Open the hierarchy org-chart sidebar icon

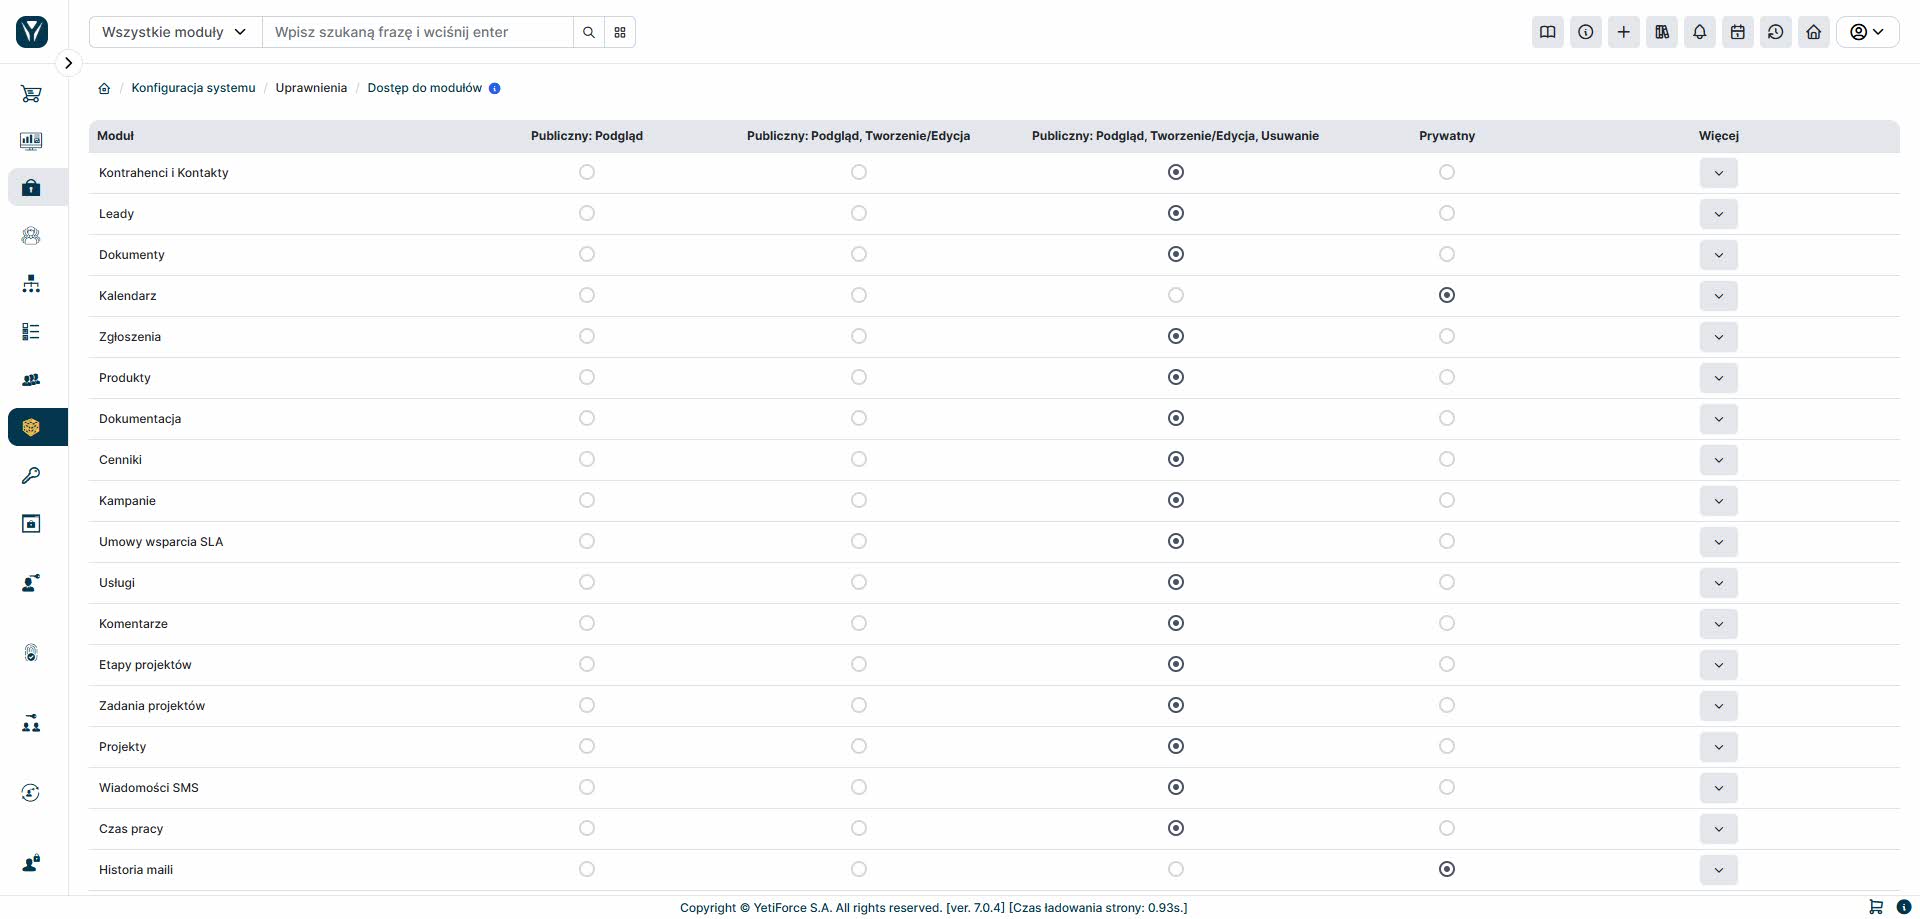31,284
